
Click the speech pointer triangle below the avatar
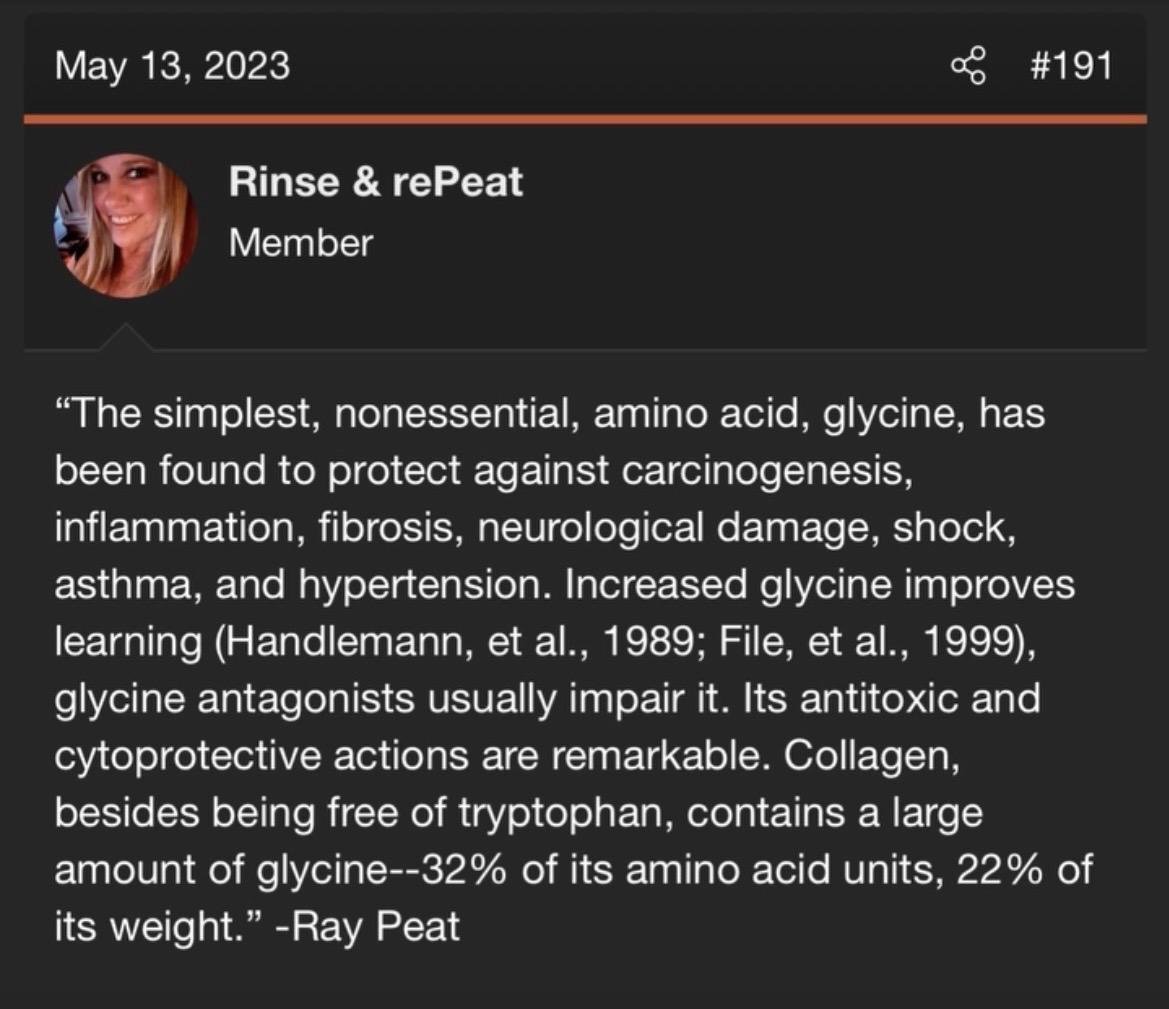126,338
